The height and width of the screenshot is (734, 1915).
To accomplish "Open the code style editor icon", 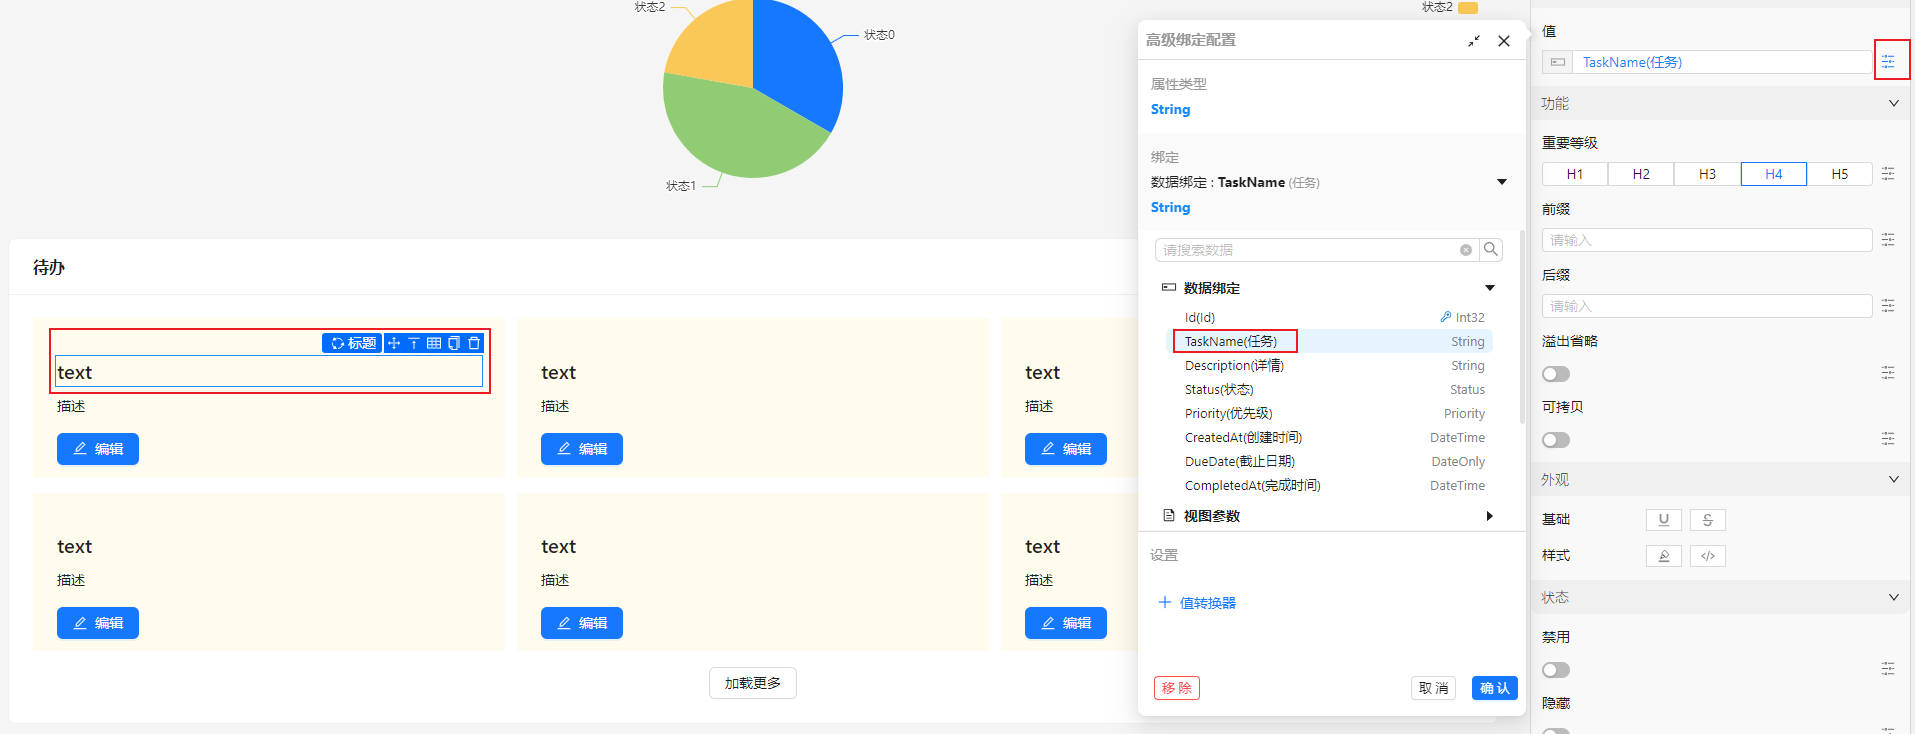I will coord(1707,556).
